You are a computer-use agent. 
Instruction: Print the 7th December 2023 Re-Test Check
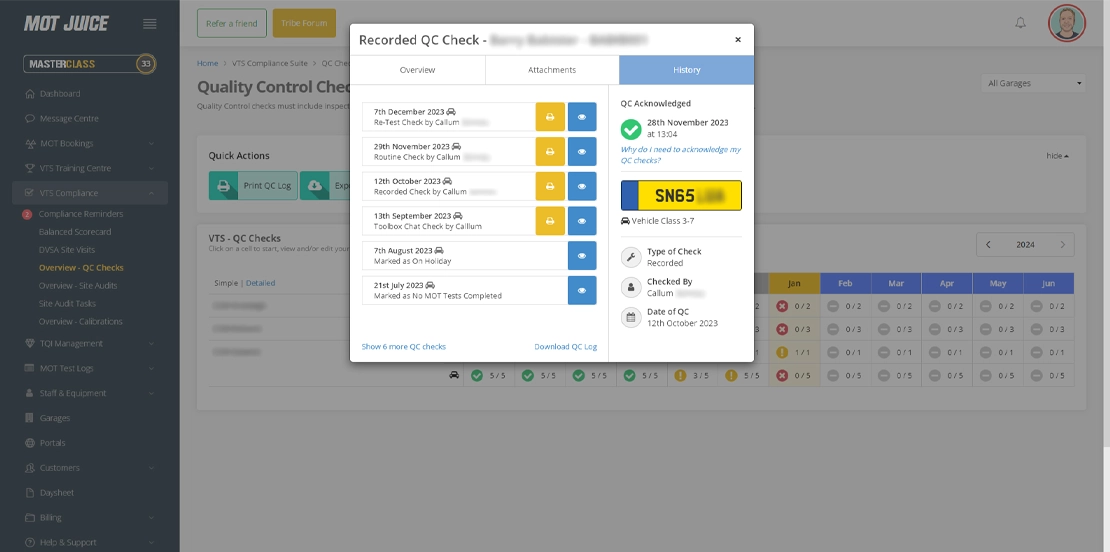pos(550,117)
